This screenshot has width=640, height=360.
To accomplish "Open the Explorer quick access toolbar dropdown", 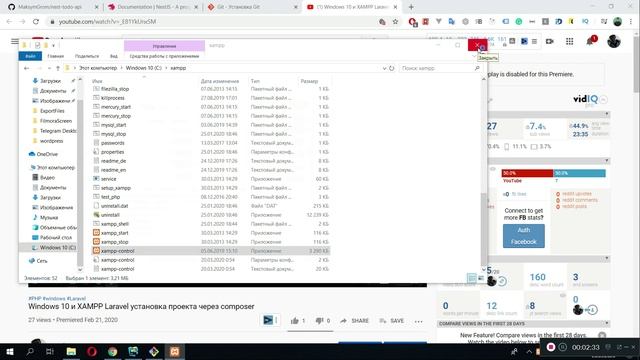I will click(x=53, y=45).
